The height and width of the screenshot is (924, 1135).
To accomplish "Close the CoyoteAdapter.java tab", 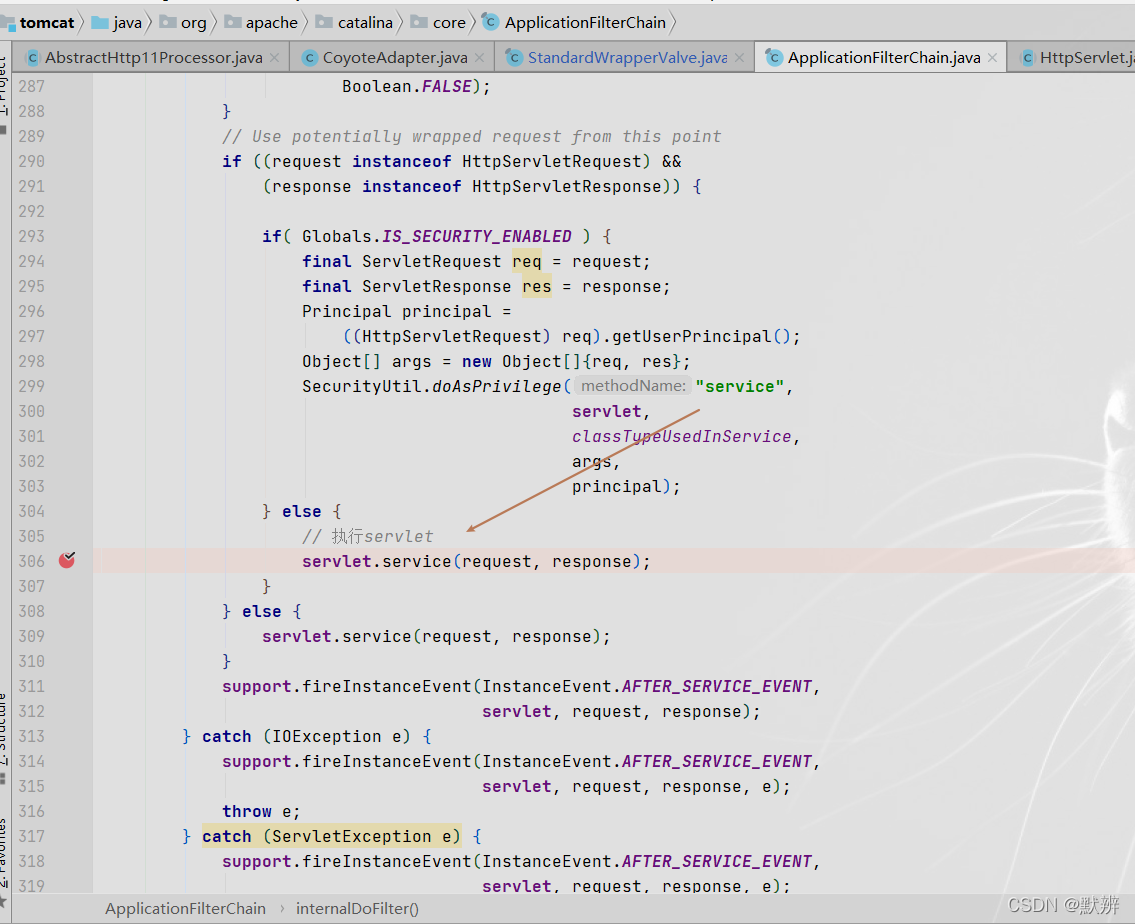I will [479, 58].
